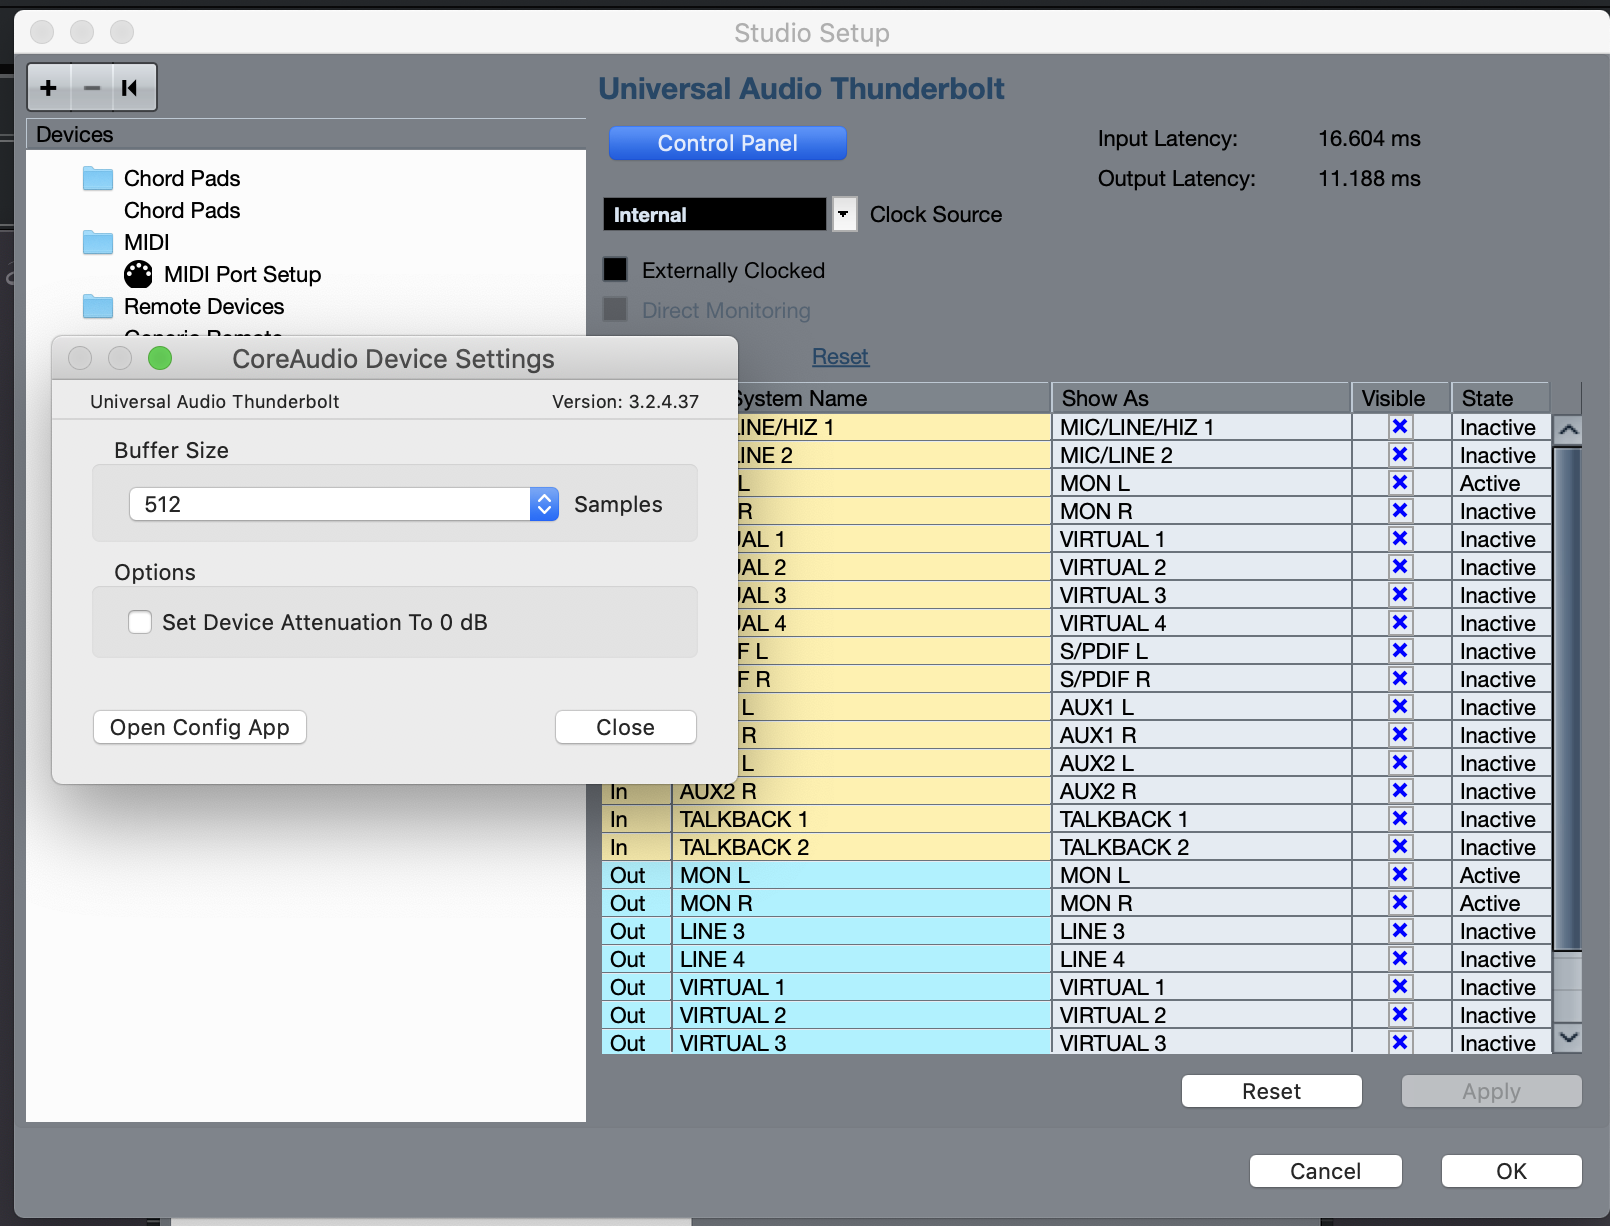Select MIDI Port Setup in Devices list

pyautogui.click(x=242, y=274)
